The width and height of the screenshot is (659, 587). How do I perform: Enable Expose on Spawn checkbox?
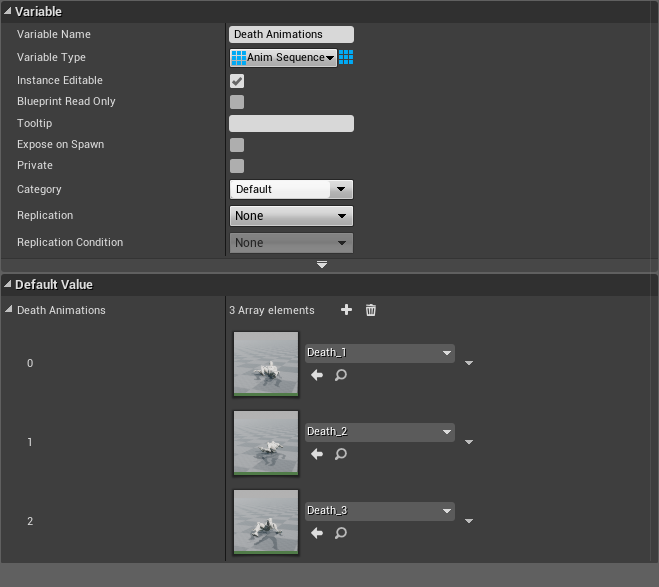pos(237,145)
